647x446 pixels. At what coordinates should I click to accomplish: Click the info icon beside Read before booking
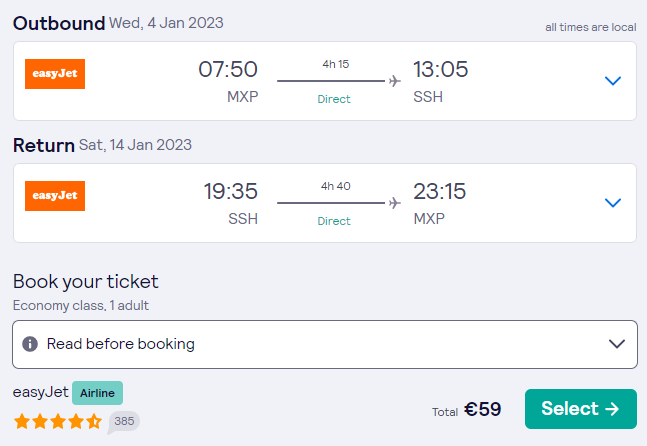tap(30, 344)
